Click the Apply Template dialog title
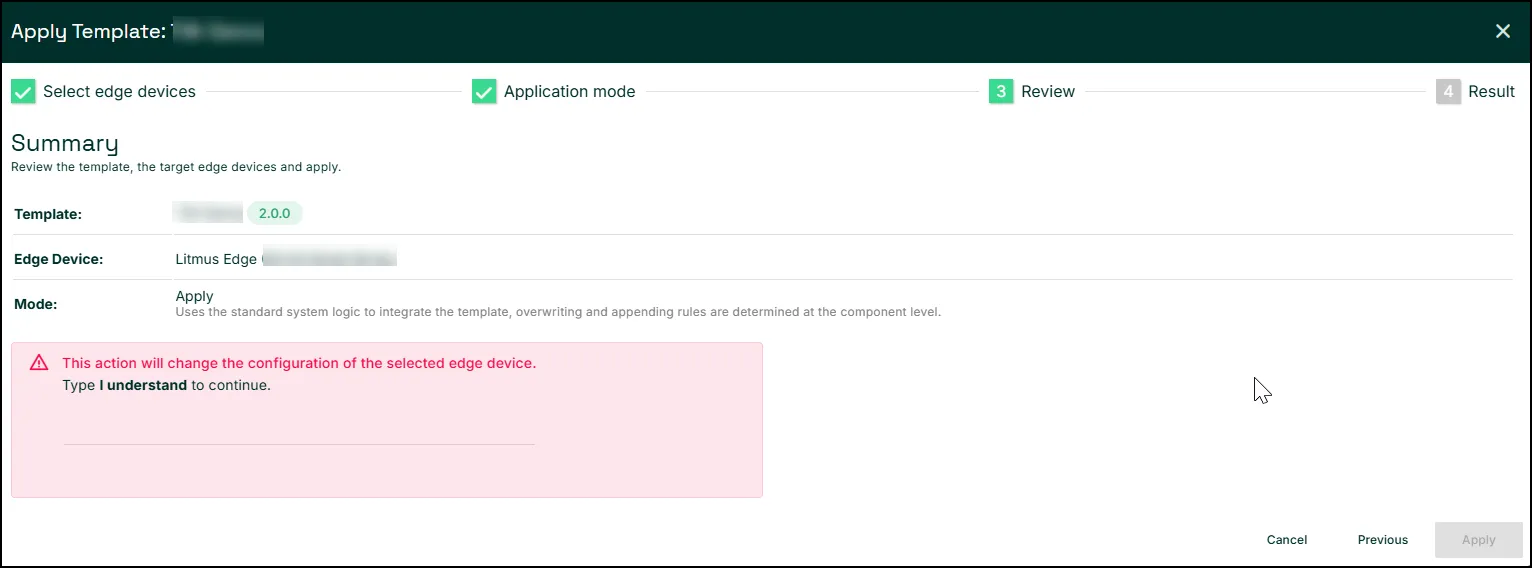The height and width of the screenshot is (568, 1532). pyautogui.click(x=137, y=32)
